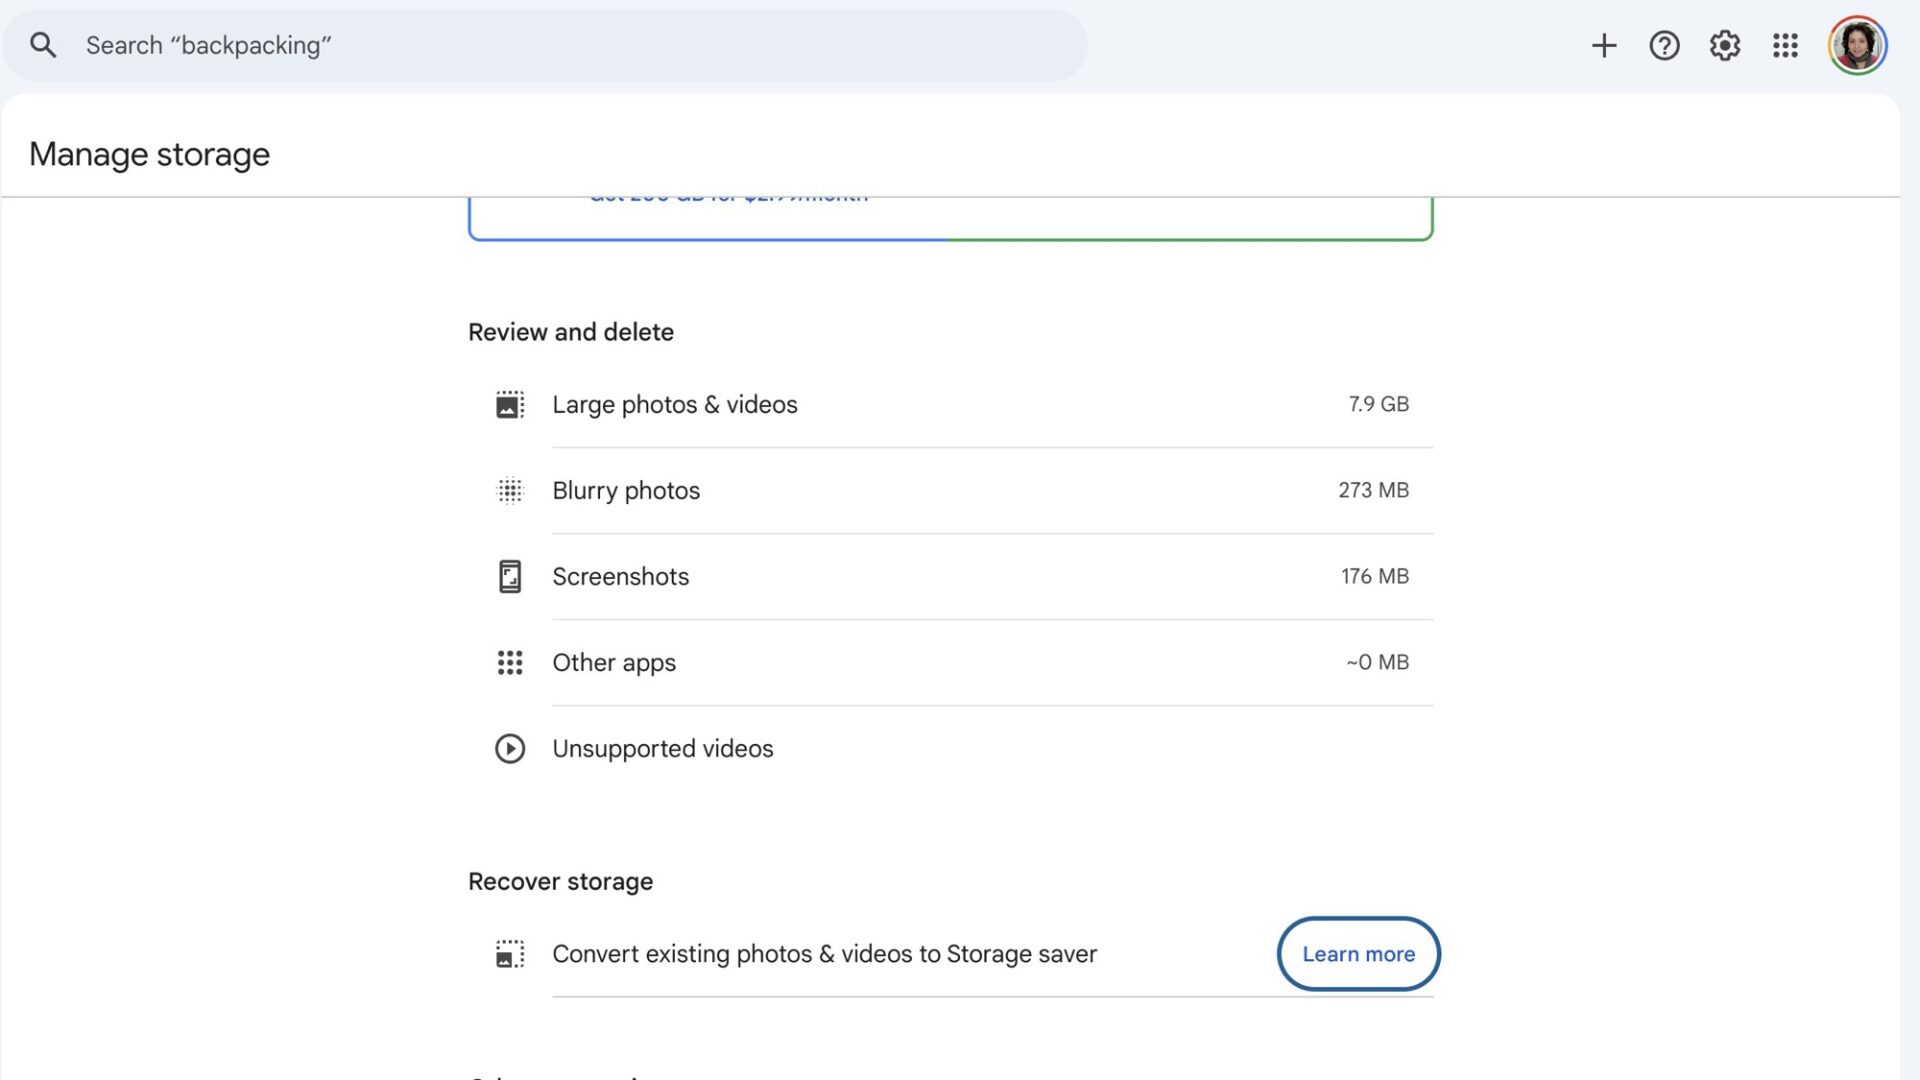Select the Unsupported videos play icon
Screen dimensions: 1920x1080
[510, 748]
